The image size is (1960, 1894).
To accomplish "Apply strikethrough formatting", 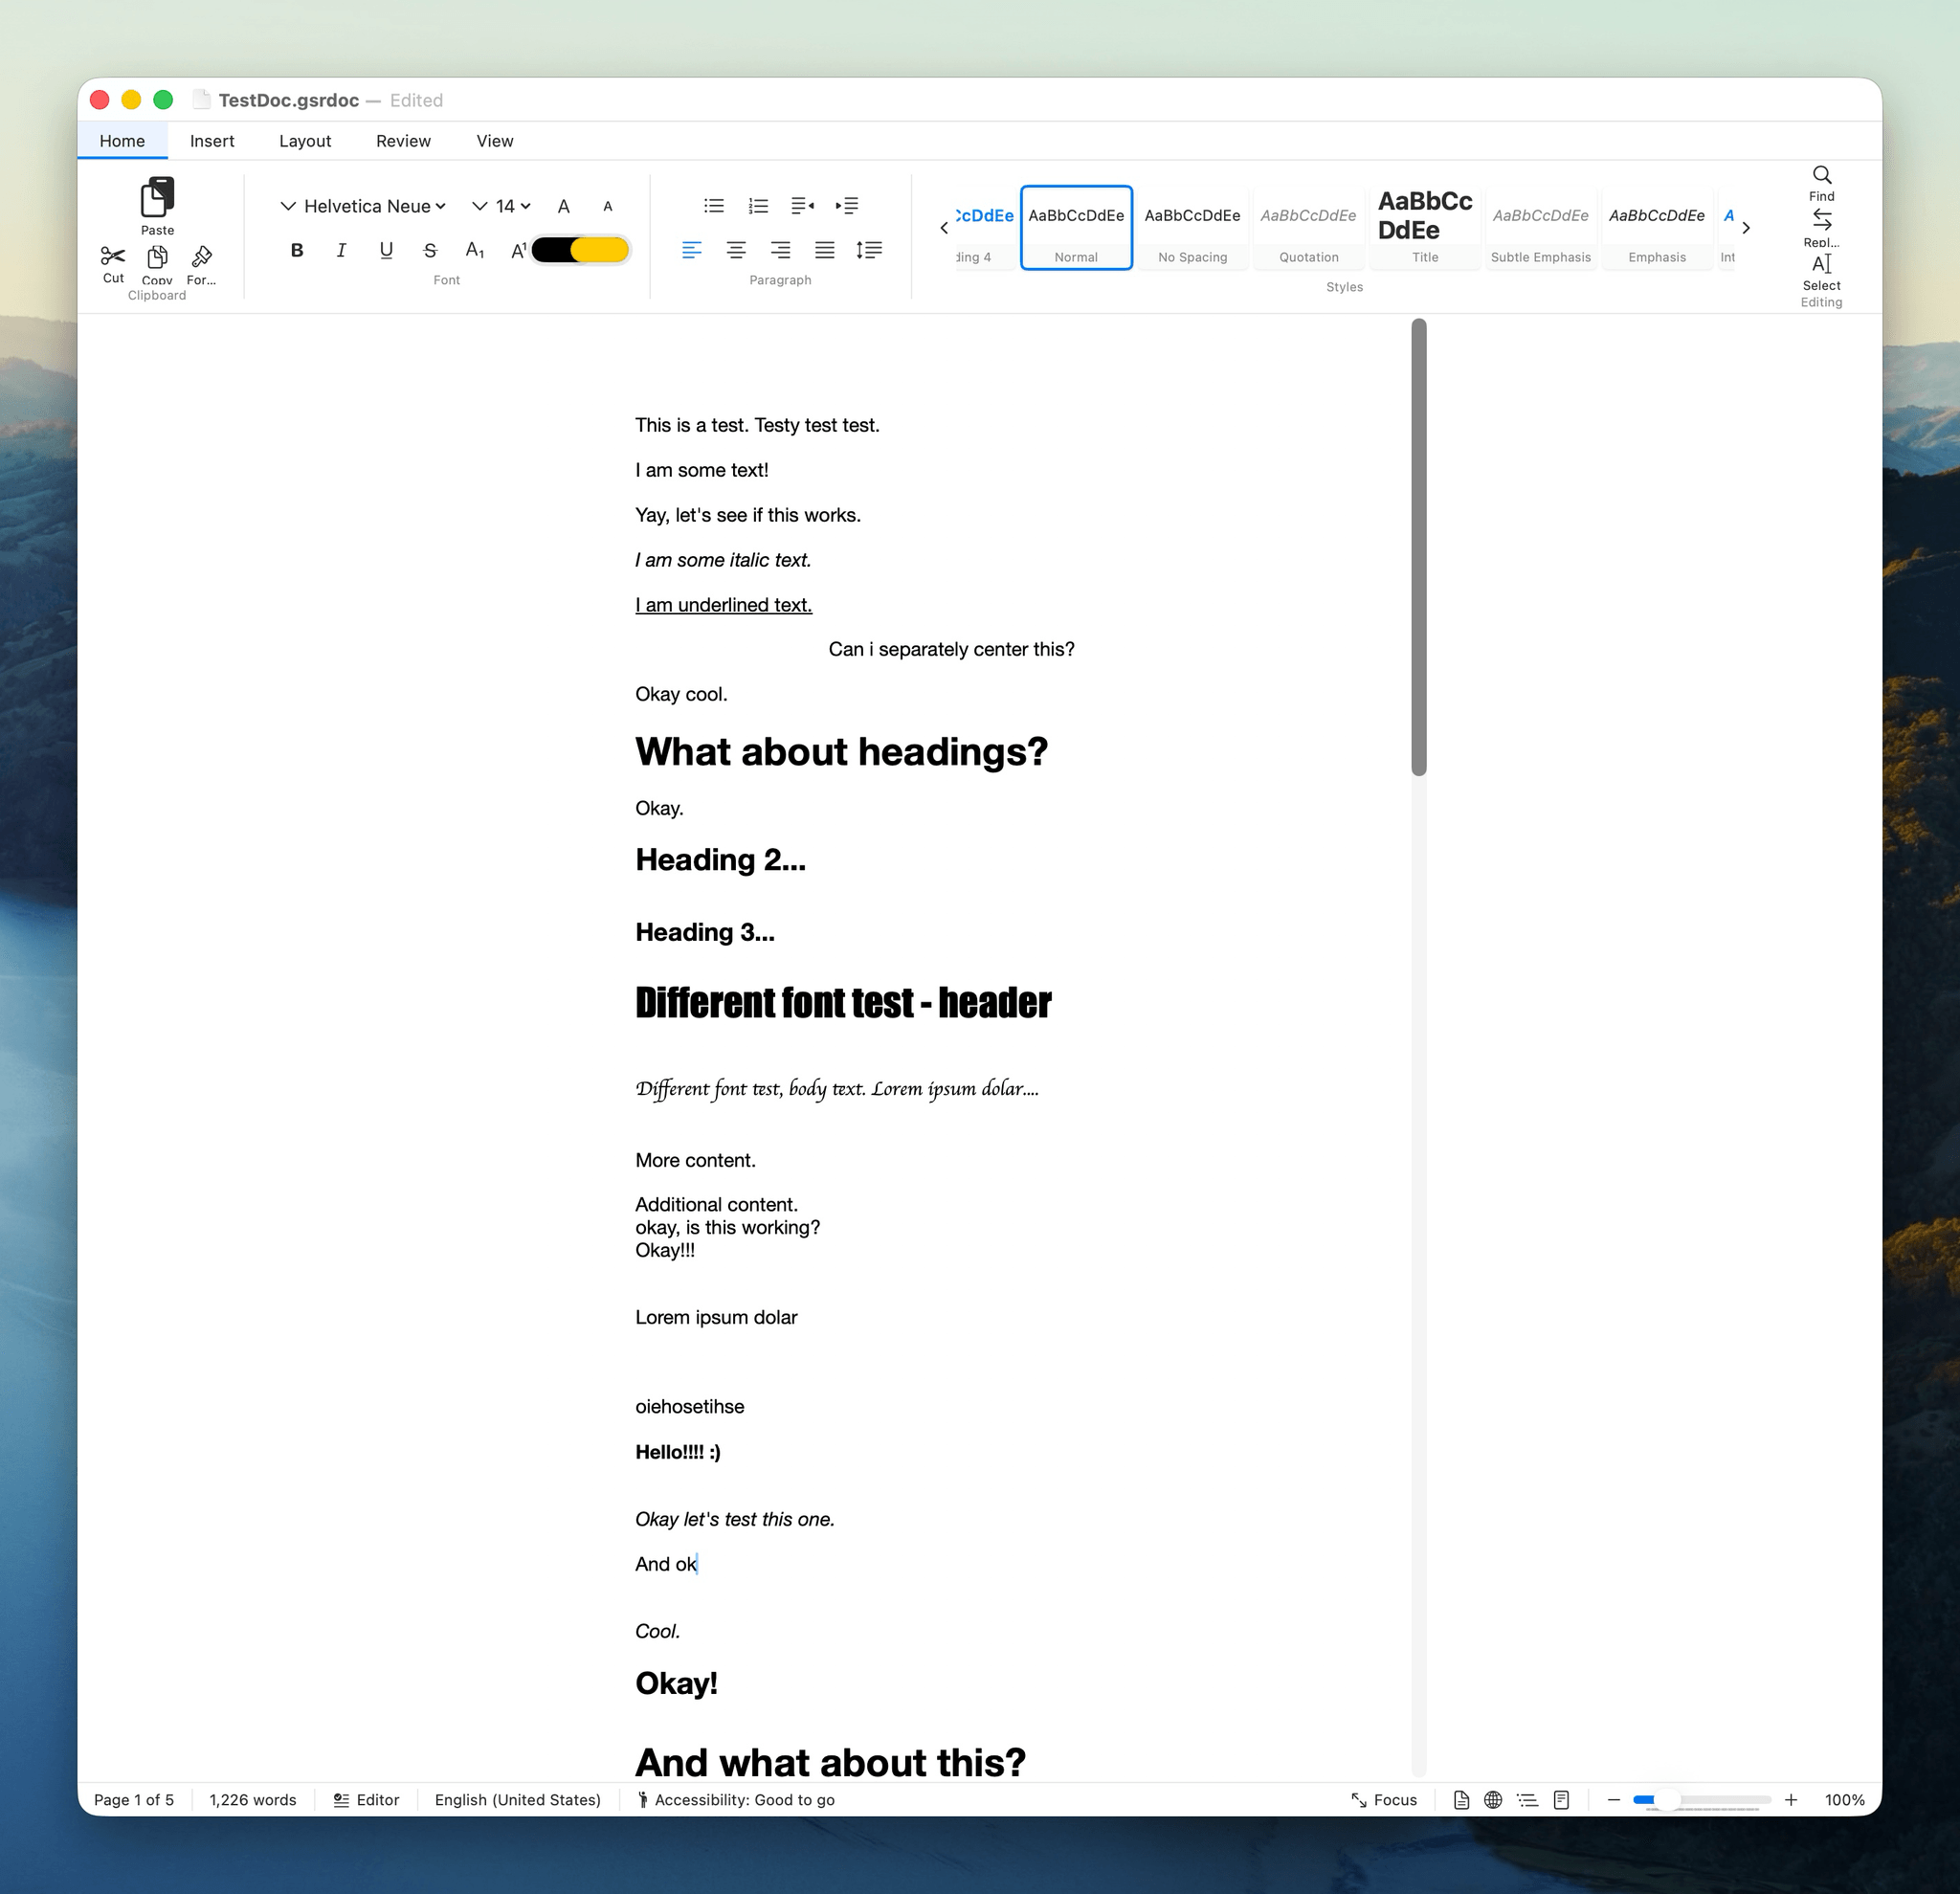I will coord(430,250).
